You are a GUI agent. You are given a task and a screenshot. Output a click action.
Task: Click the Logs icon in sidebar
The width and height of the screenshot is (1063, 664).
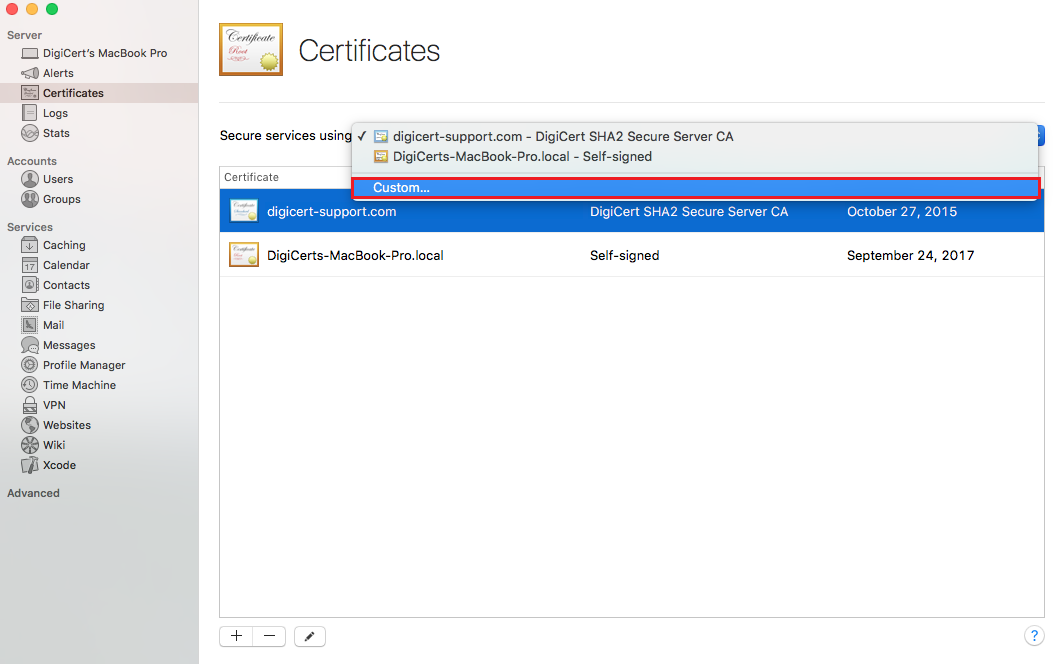[30, 113]
